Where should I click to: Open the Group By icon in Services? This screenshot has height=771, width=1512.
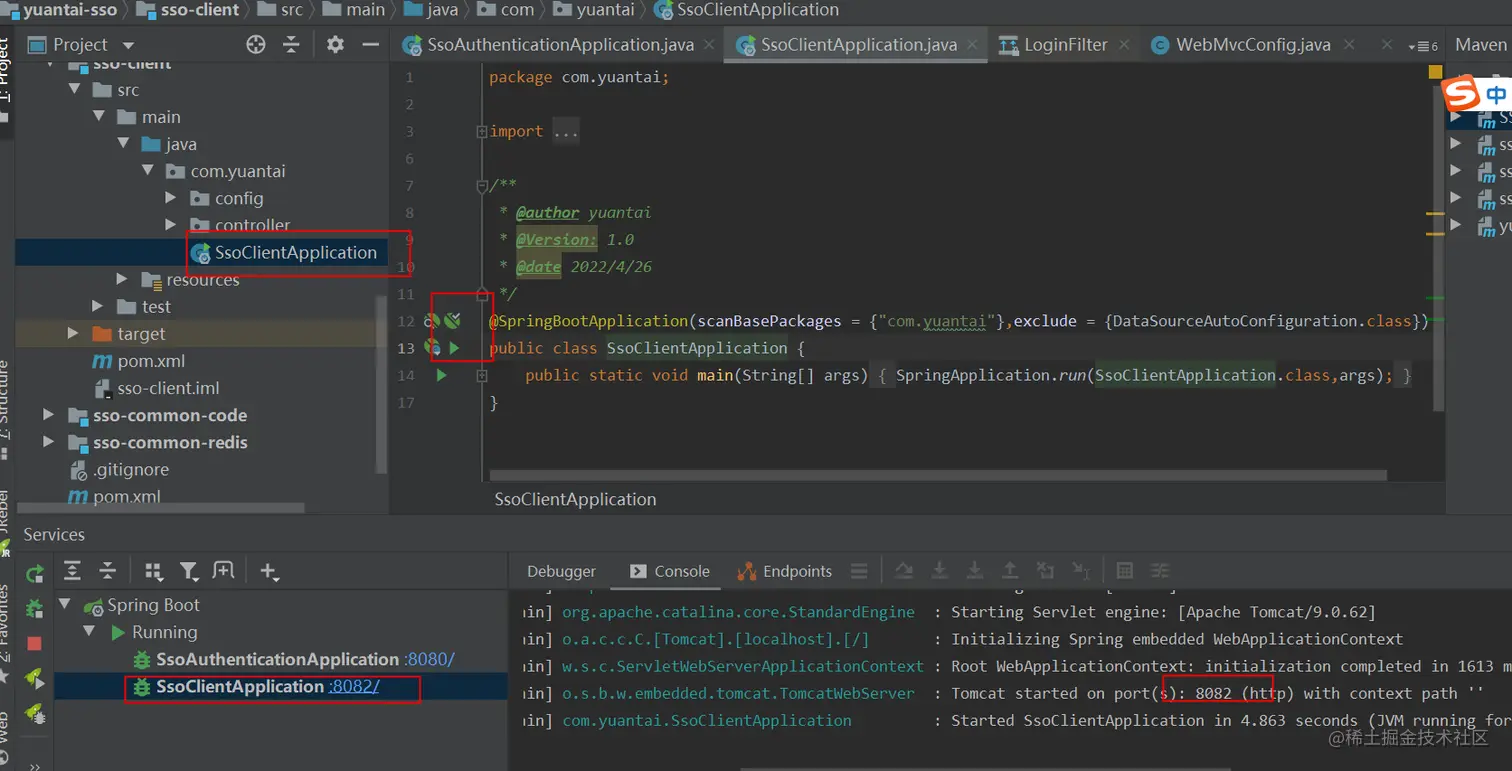pos(153,571)
